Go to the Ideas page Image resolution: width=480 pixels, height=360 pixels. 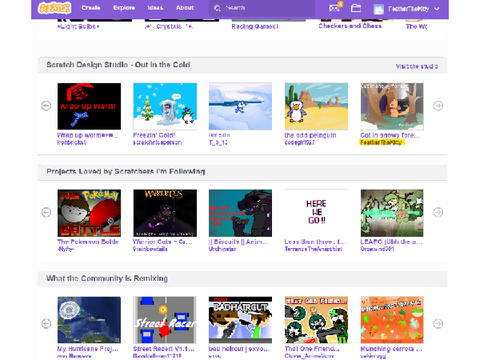click(x=155, y=8)
